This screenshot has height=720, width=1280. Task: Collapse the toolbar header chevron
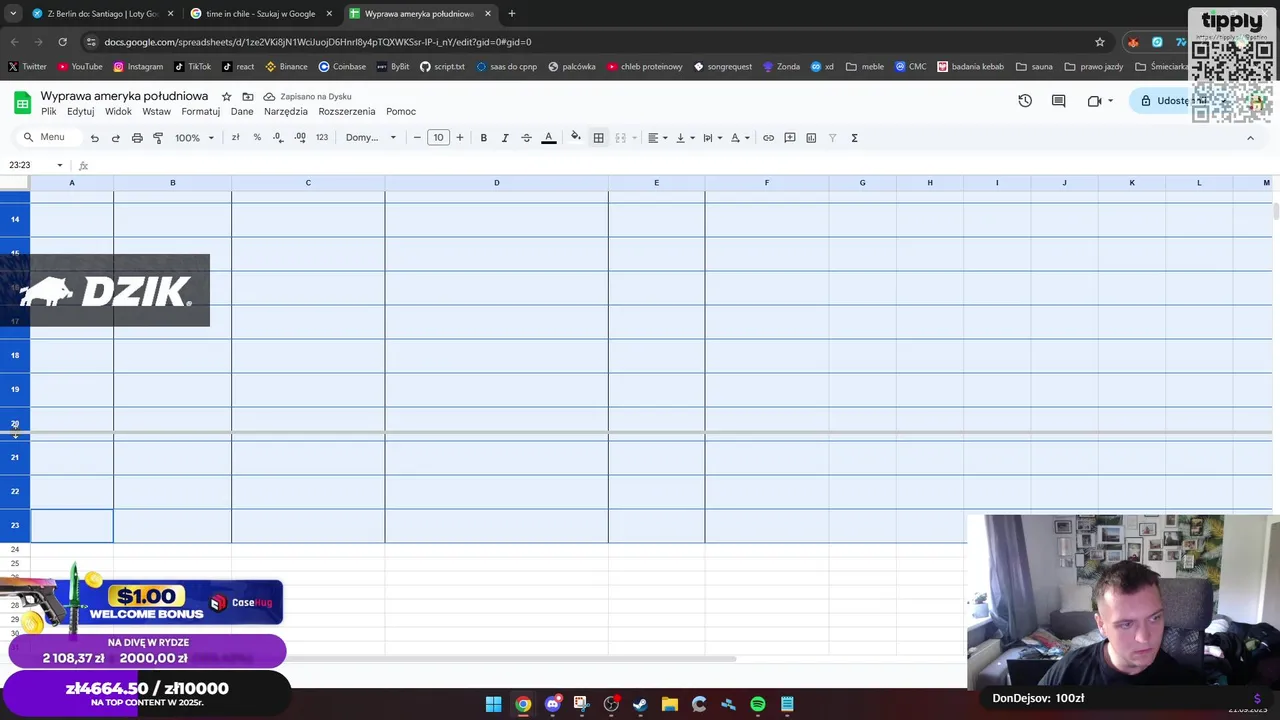point(1250,138)
